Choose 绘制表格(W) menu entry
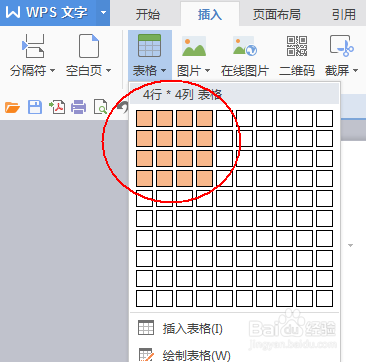The width and height of the screenshot is (366, 362). click(x=234, y=355)
